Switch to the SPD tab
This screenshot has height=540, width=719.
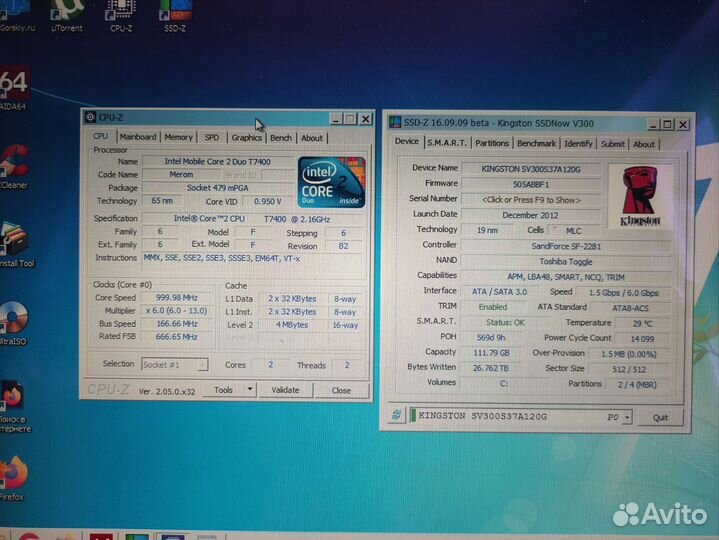click(x=211, y=137)
